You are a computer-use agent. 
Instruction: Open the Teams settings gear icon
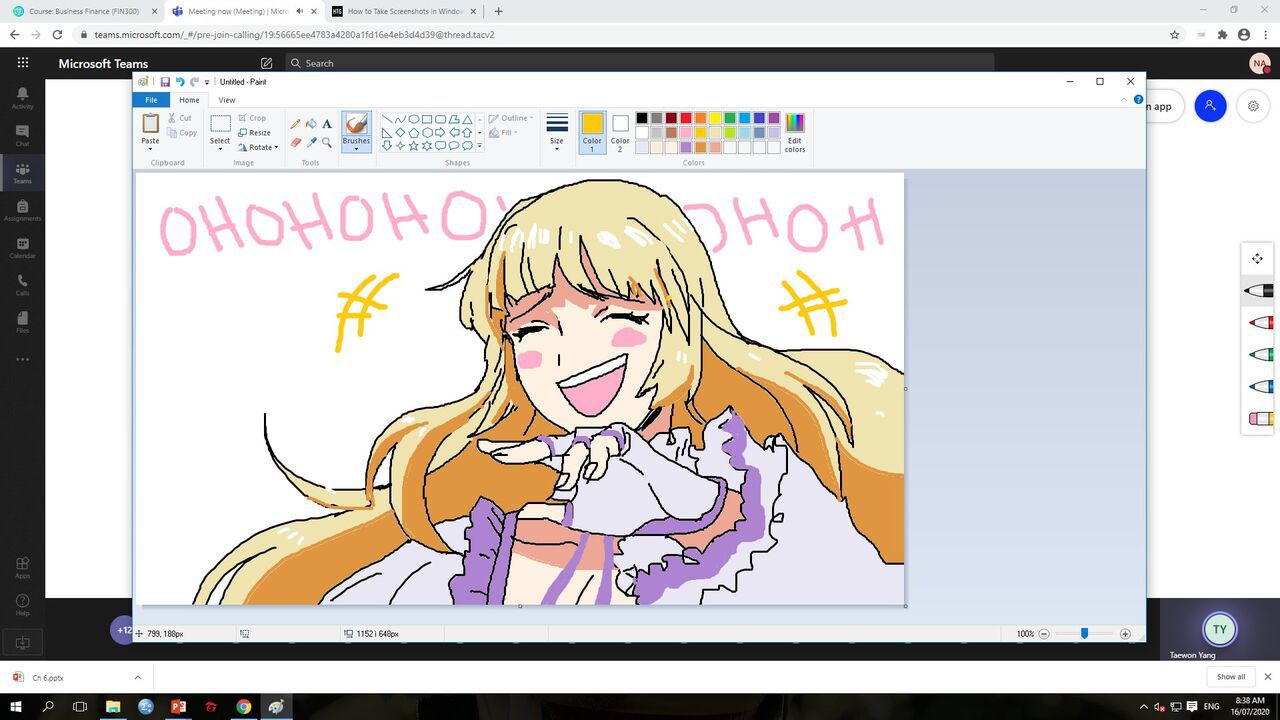[x=1253, y=106]
